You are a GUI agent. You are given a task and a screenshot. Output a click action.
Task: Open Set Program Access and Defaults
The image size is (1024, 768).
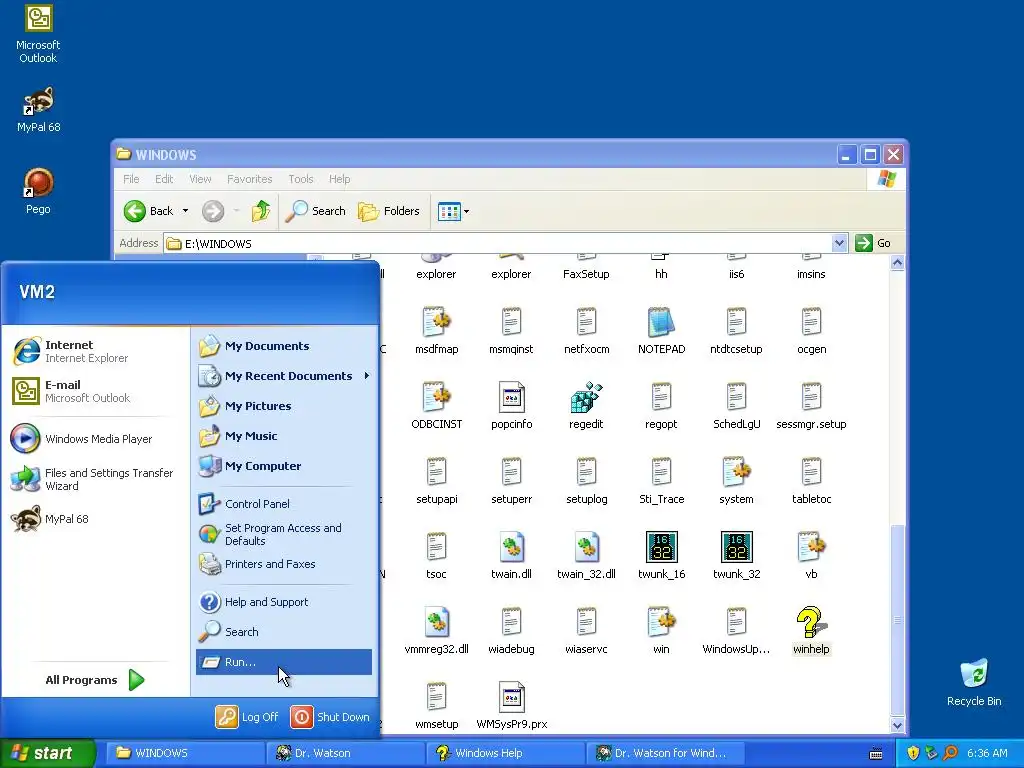[284, 534]
